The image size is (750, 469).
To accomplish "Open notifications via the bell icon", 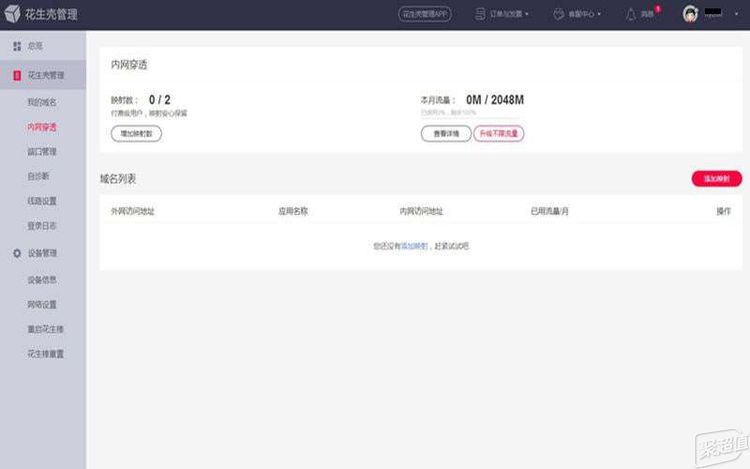I will (x=630, y=14).
